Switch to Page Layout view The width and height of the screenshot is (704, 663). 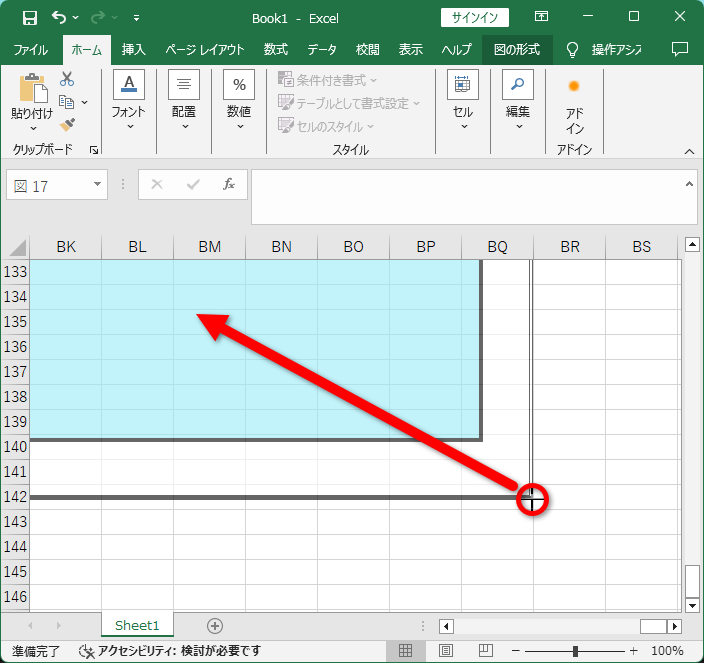(446, 650)
